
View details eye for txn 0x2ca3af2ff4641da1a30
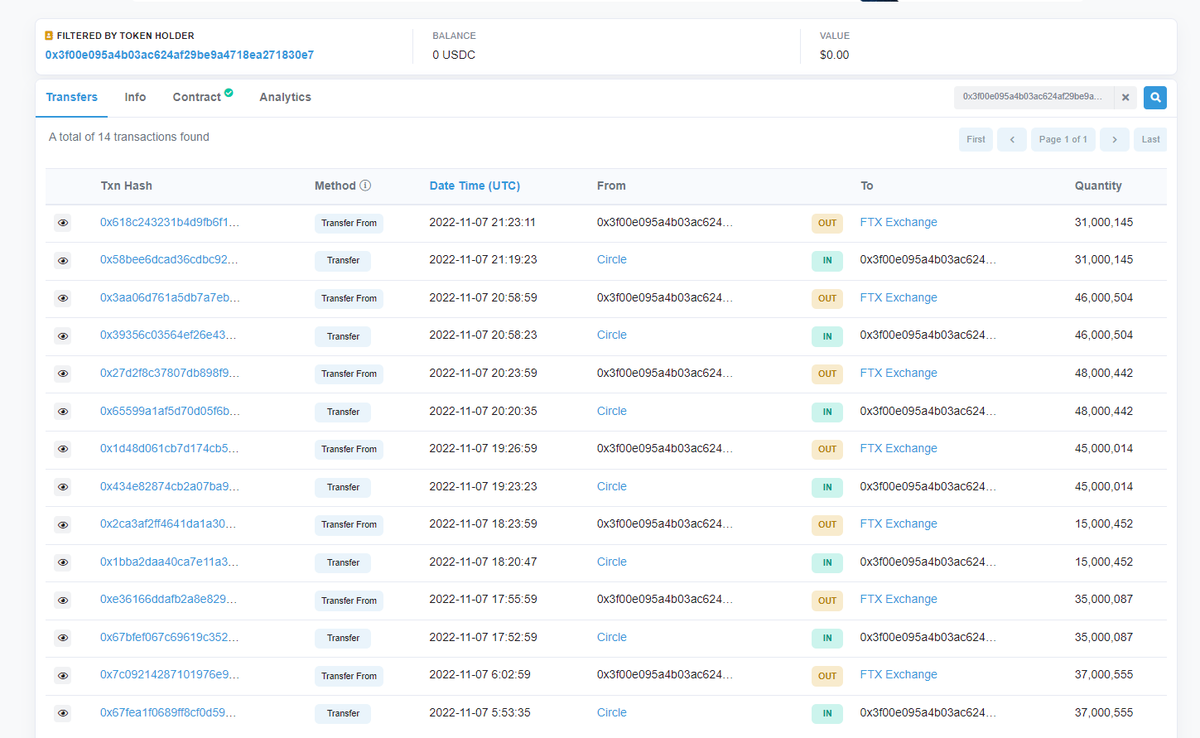[x=63, y=525]
